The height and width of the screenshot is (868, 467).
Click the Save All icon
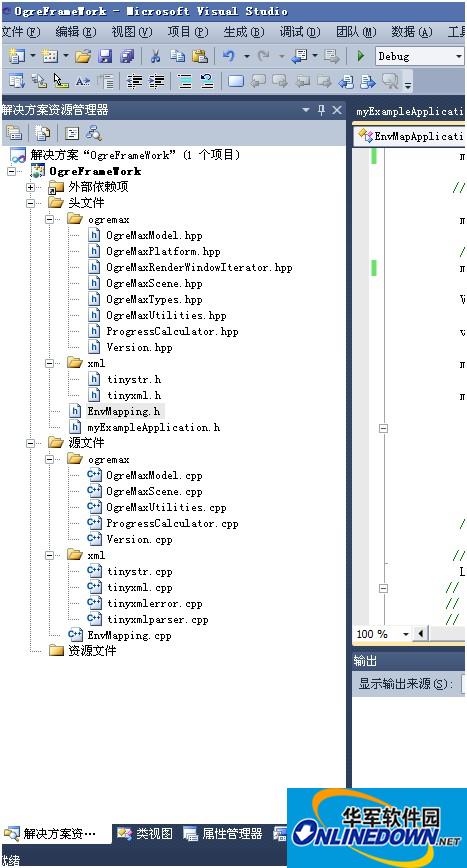tap(127, 56)
